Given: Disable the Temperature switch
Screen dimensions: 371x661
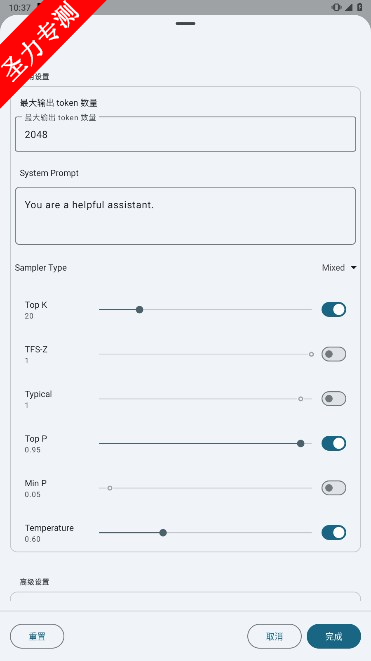Looking at the screenshot, I should click(333, 533).
